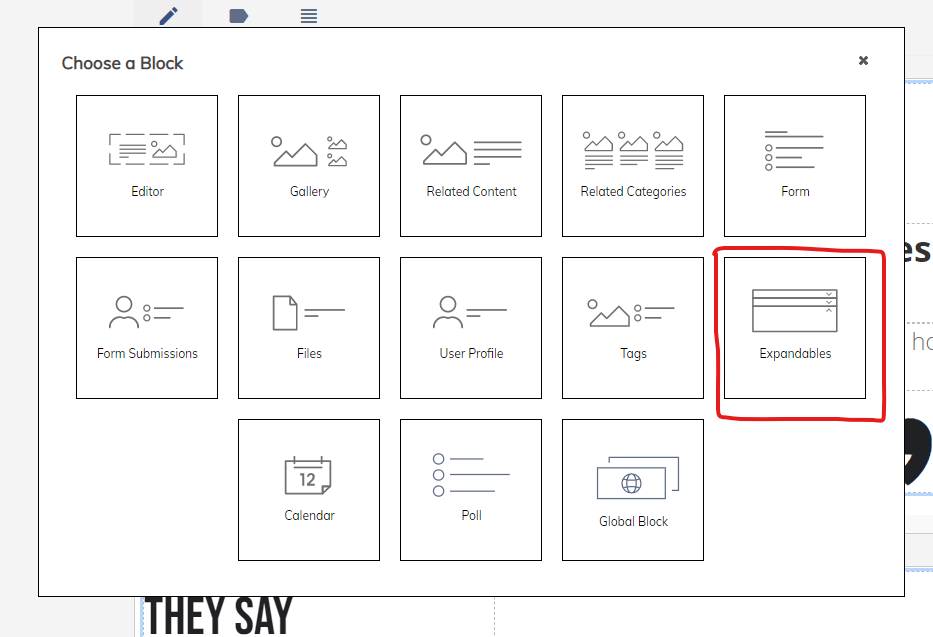Viewport: 933px width, 637px height.
Task: Open the tag label tab
Action: pyautogui.click(x=238, y=15)
